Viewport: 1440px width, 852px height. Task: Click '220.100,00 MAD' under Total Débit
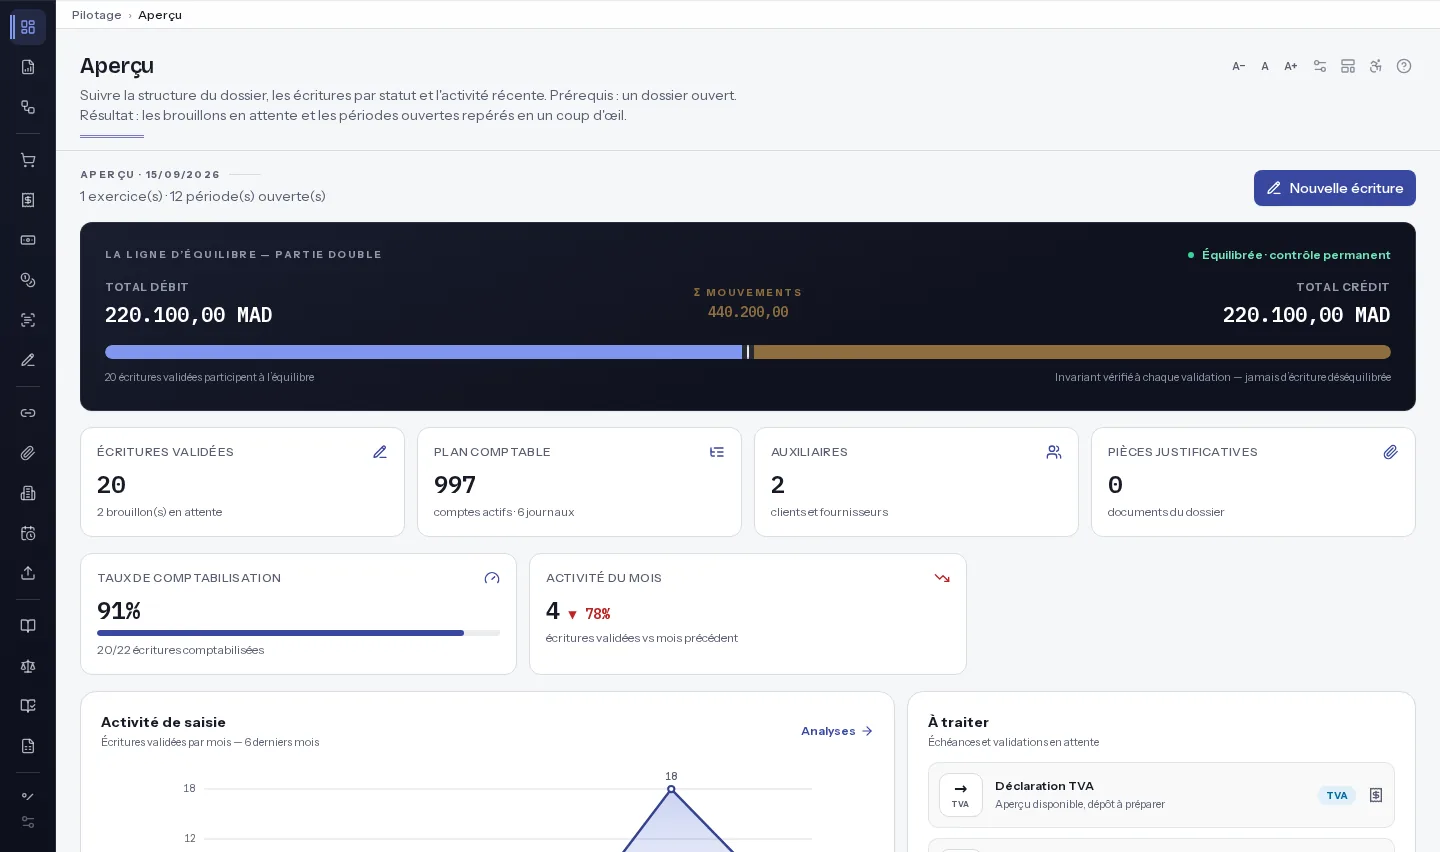[x=189, y=315]
